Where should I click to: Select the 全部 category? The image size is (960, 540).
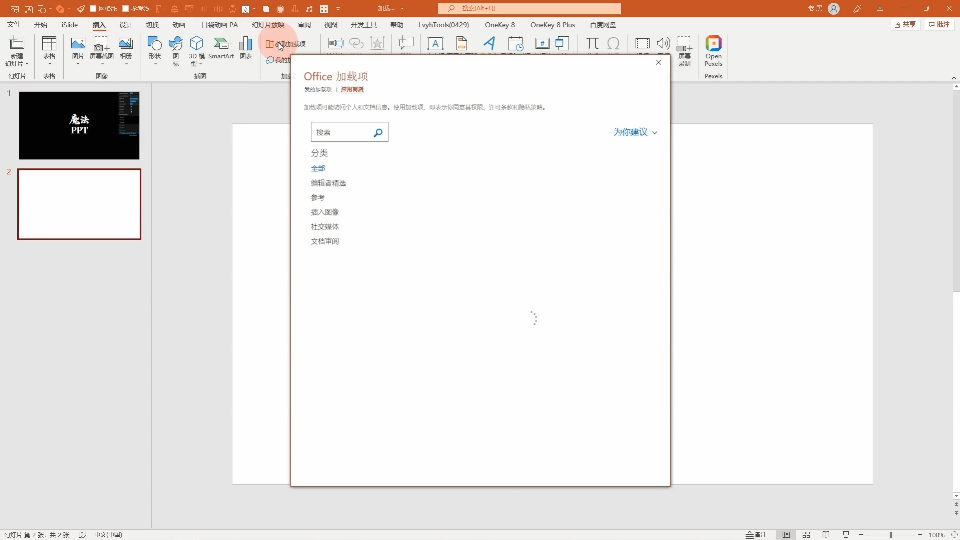coord(318,168)
